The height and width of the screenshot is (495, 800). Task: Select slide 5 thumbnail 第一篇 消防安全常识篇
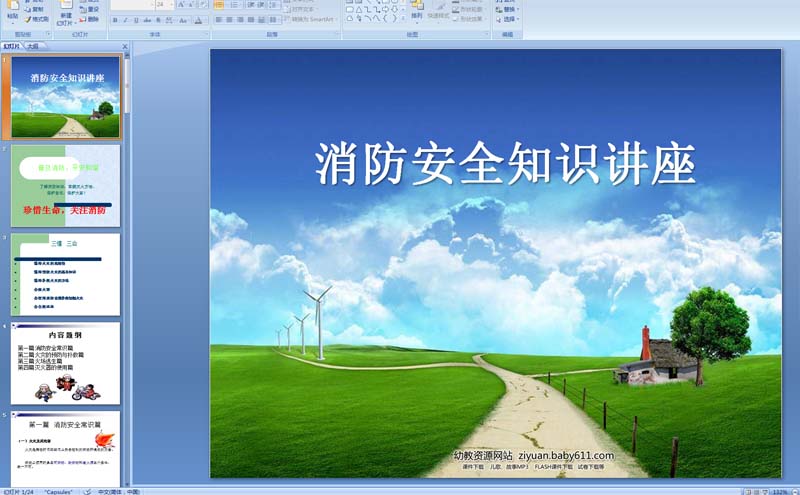pos(66,449)
